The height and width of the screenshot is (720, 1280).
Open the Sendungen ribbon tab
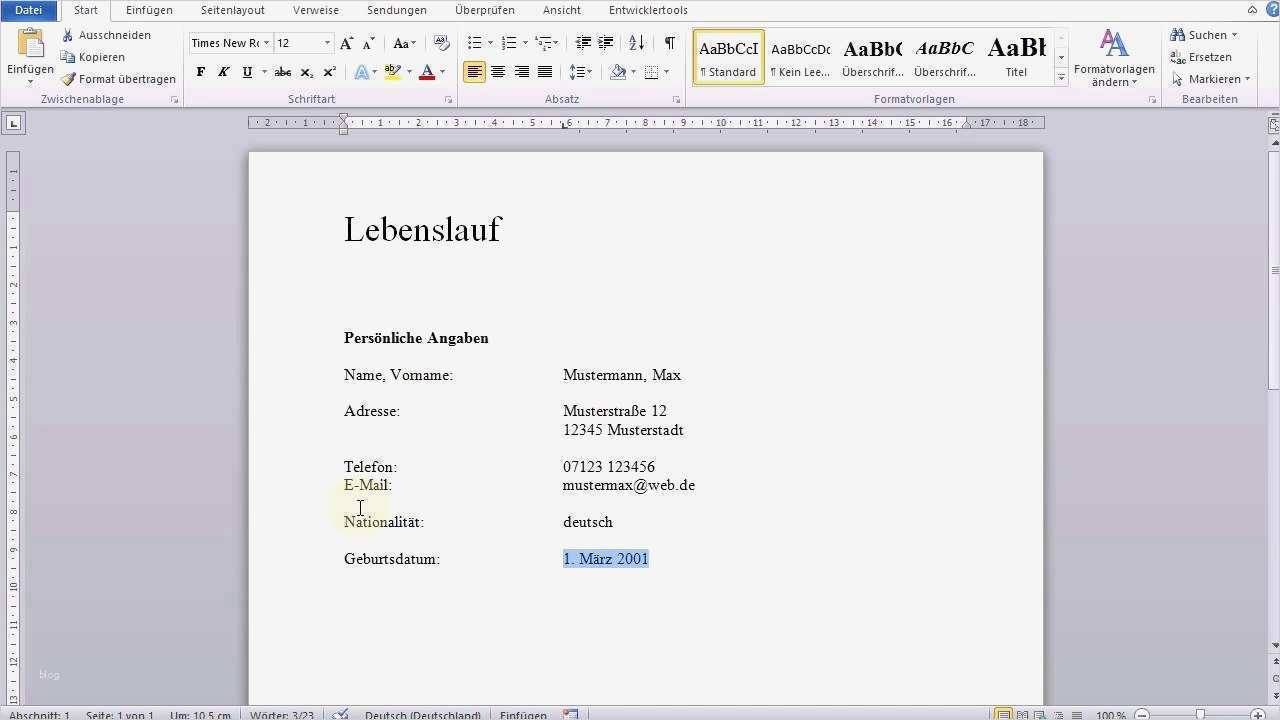(x=396, y=10)
